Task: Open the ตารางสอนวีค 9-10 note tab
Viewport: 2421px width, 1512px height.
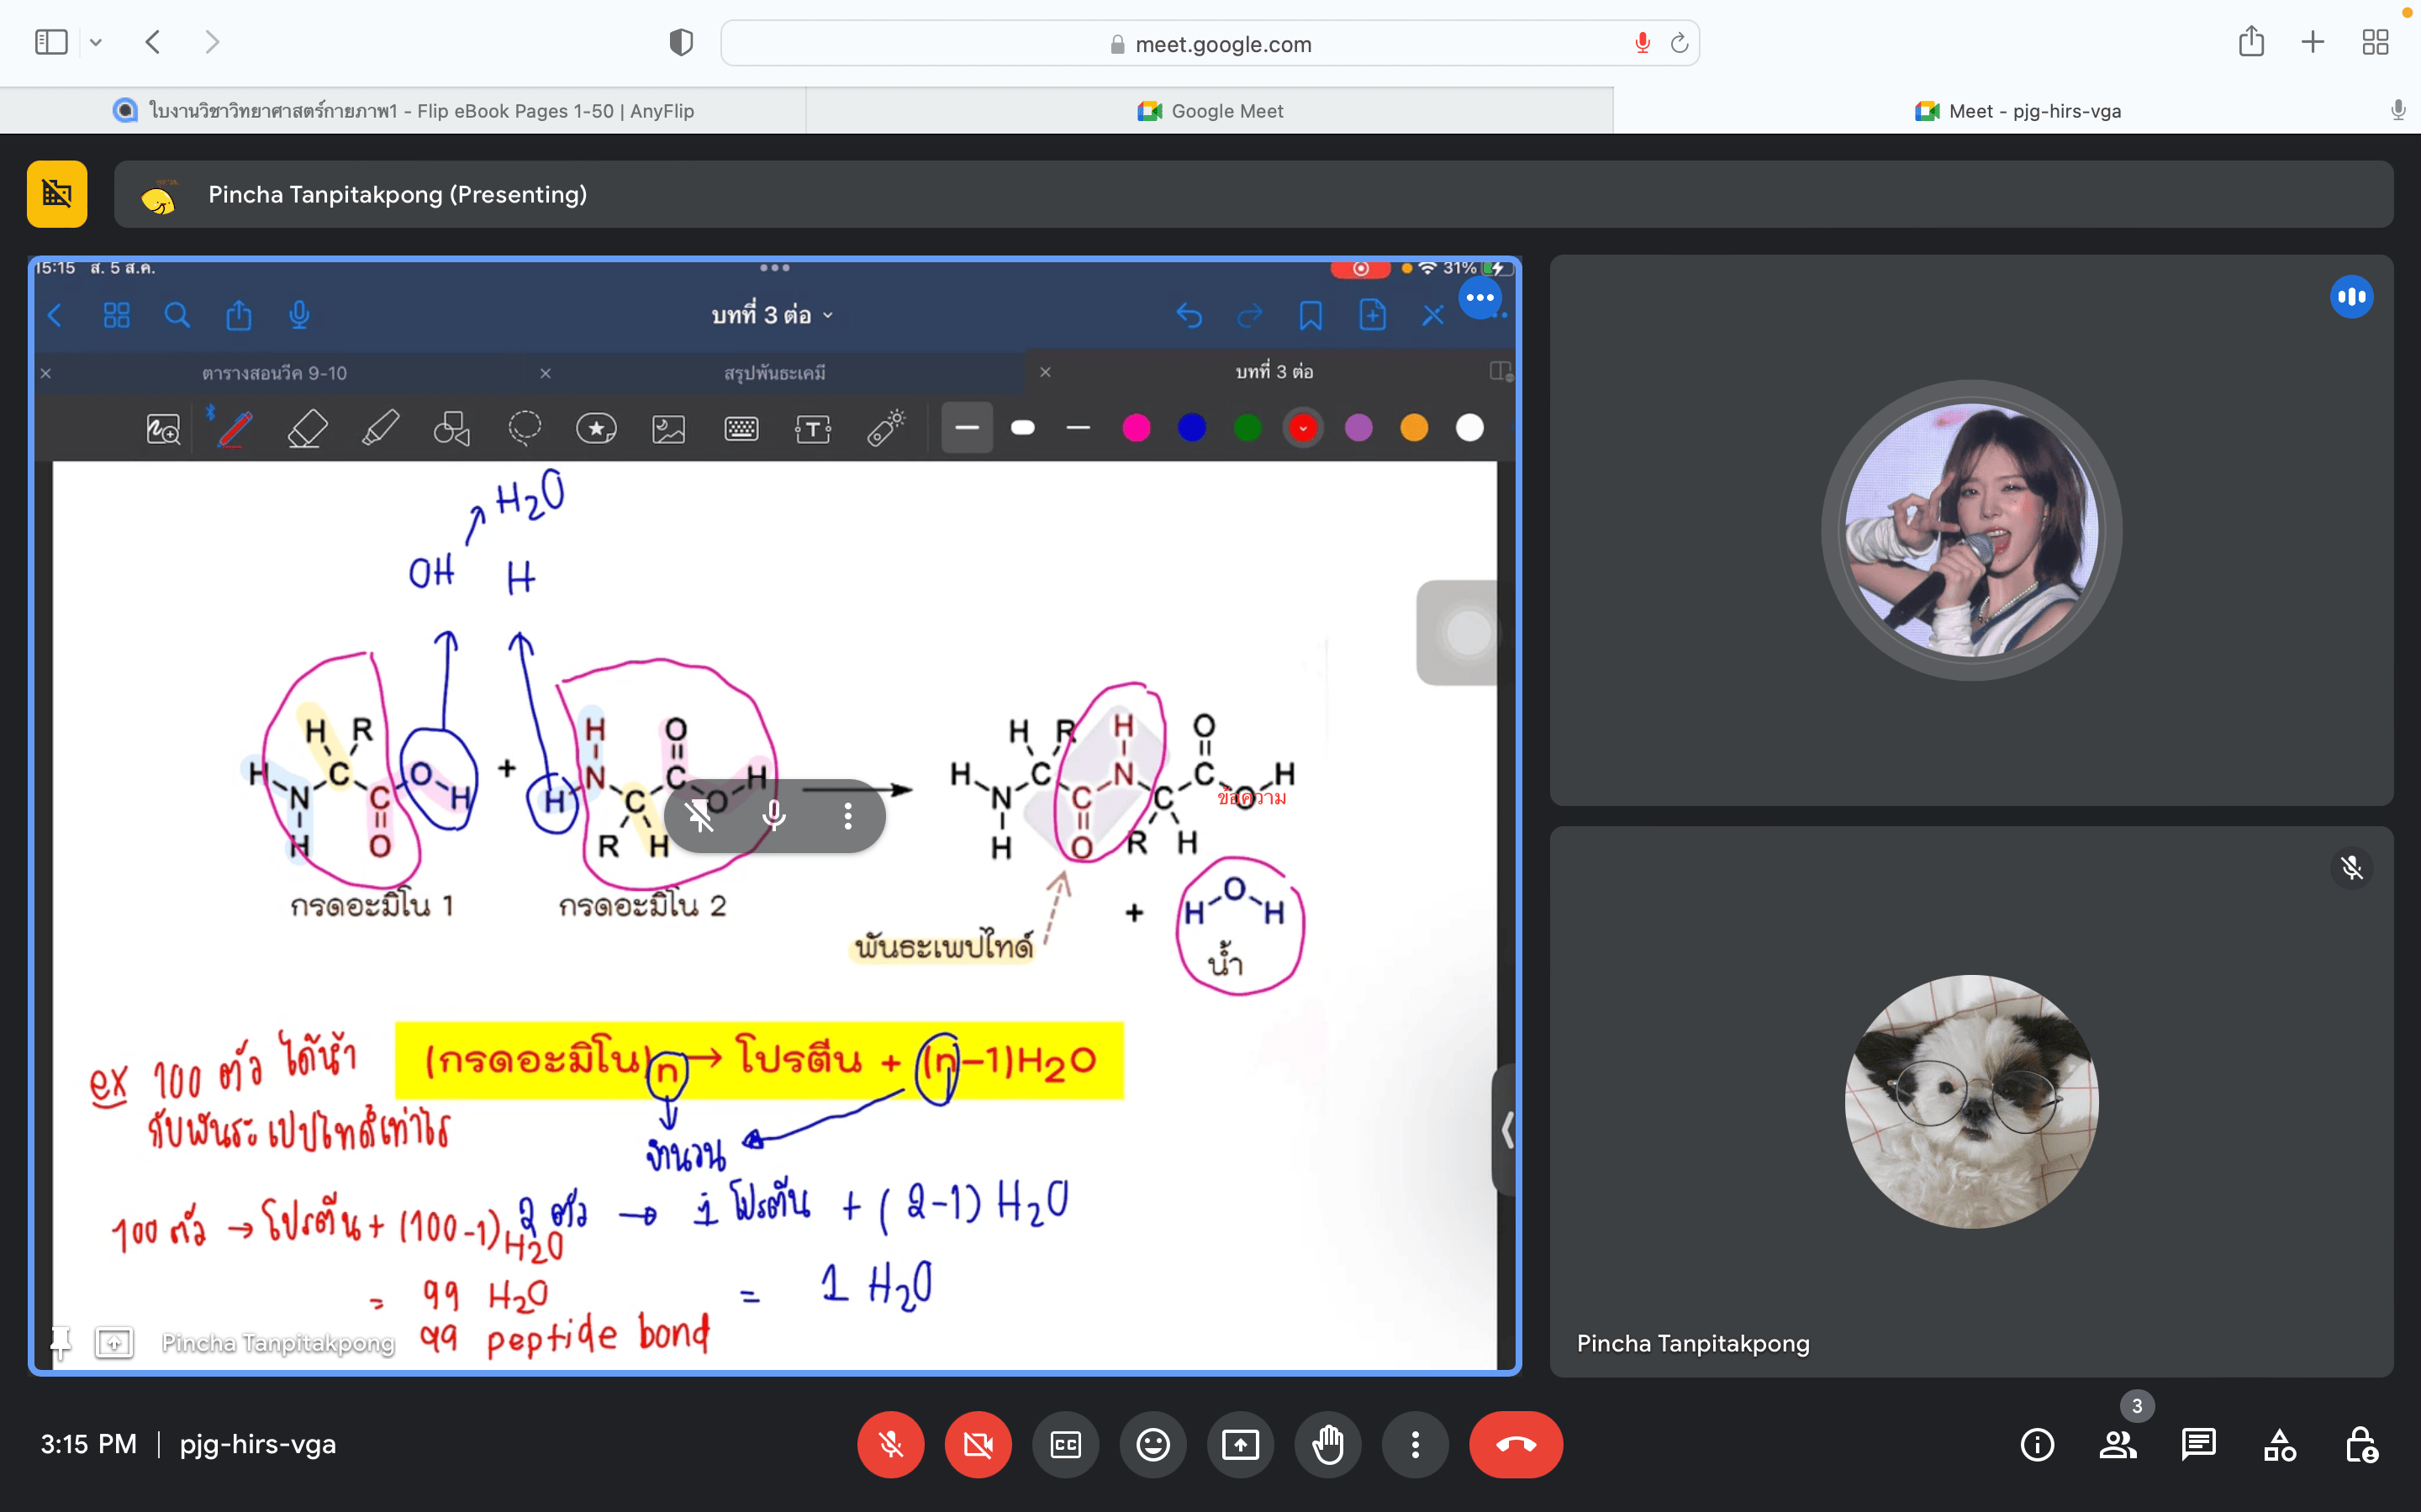Action: [x=274, y=373]
